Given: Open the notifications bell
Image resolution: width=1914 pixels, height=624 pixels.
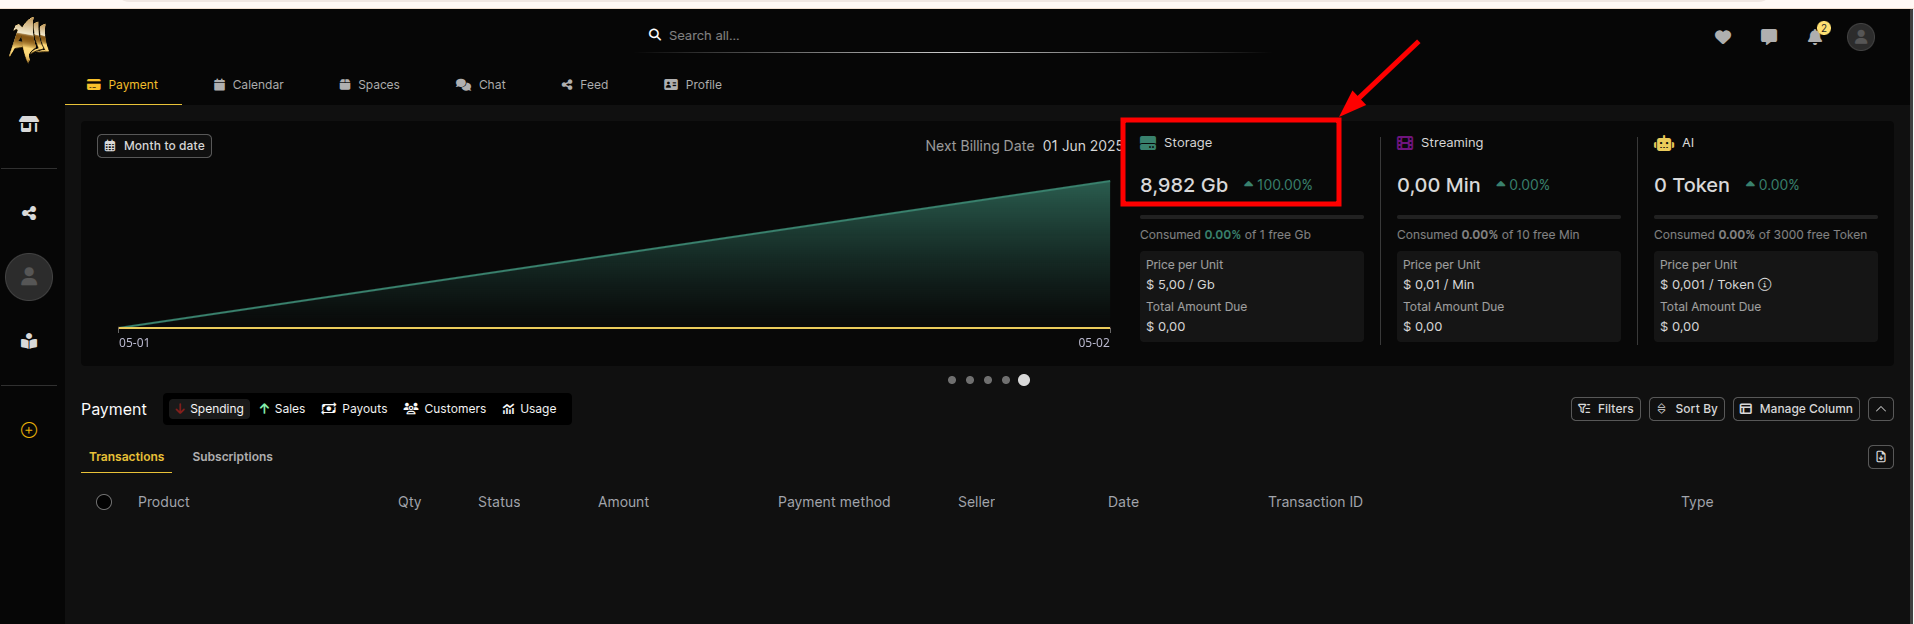Looking at the screenshot, I should (x=1815, y=37).
